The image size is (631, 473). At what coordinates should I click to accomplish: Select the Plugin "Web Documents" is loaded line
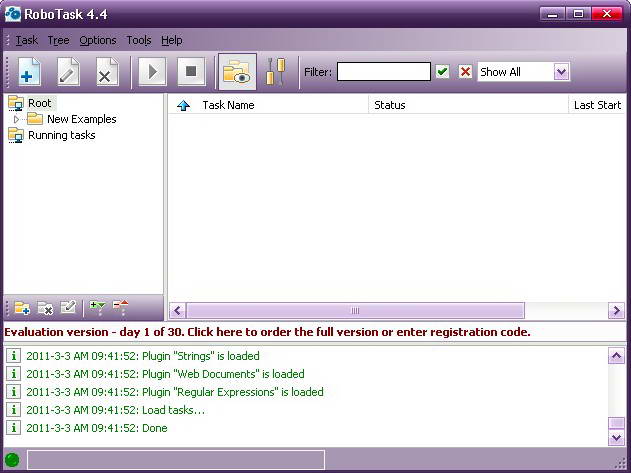click(x=165, y=374)
